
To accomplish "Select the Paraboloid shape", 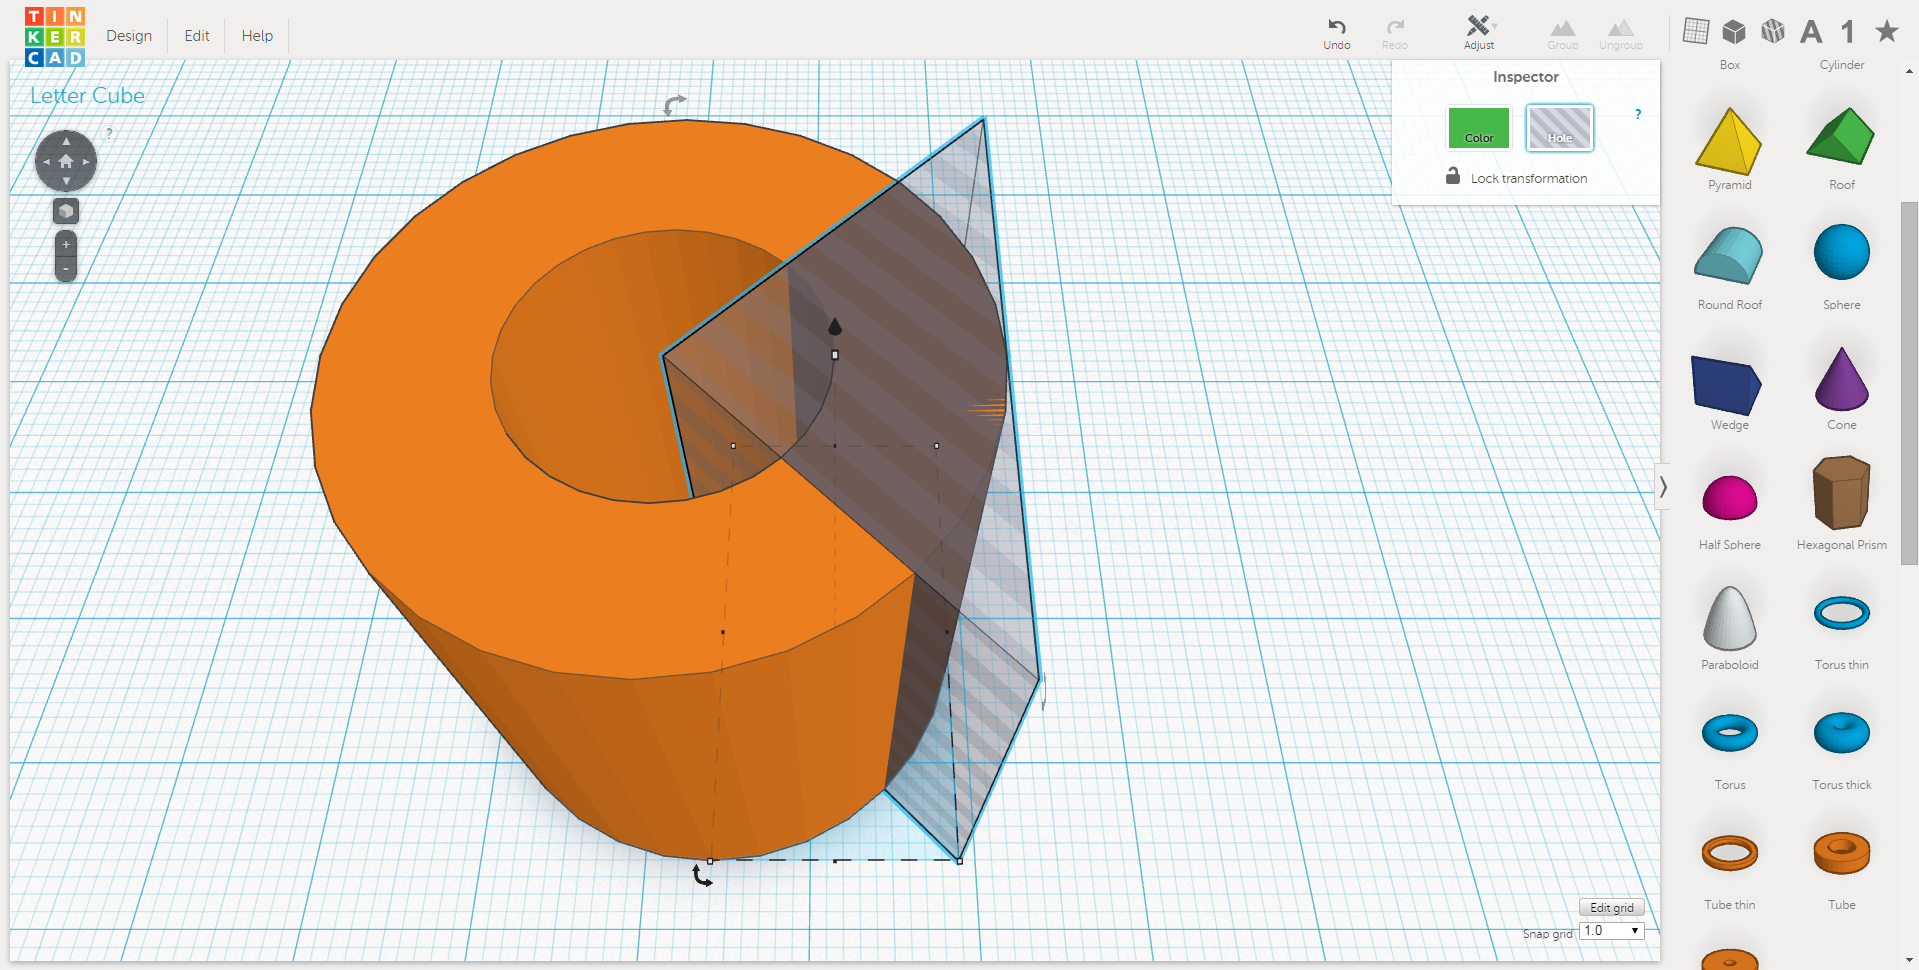I will click(x=1729, y=618).
